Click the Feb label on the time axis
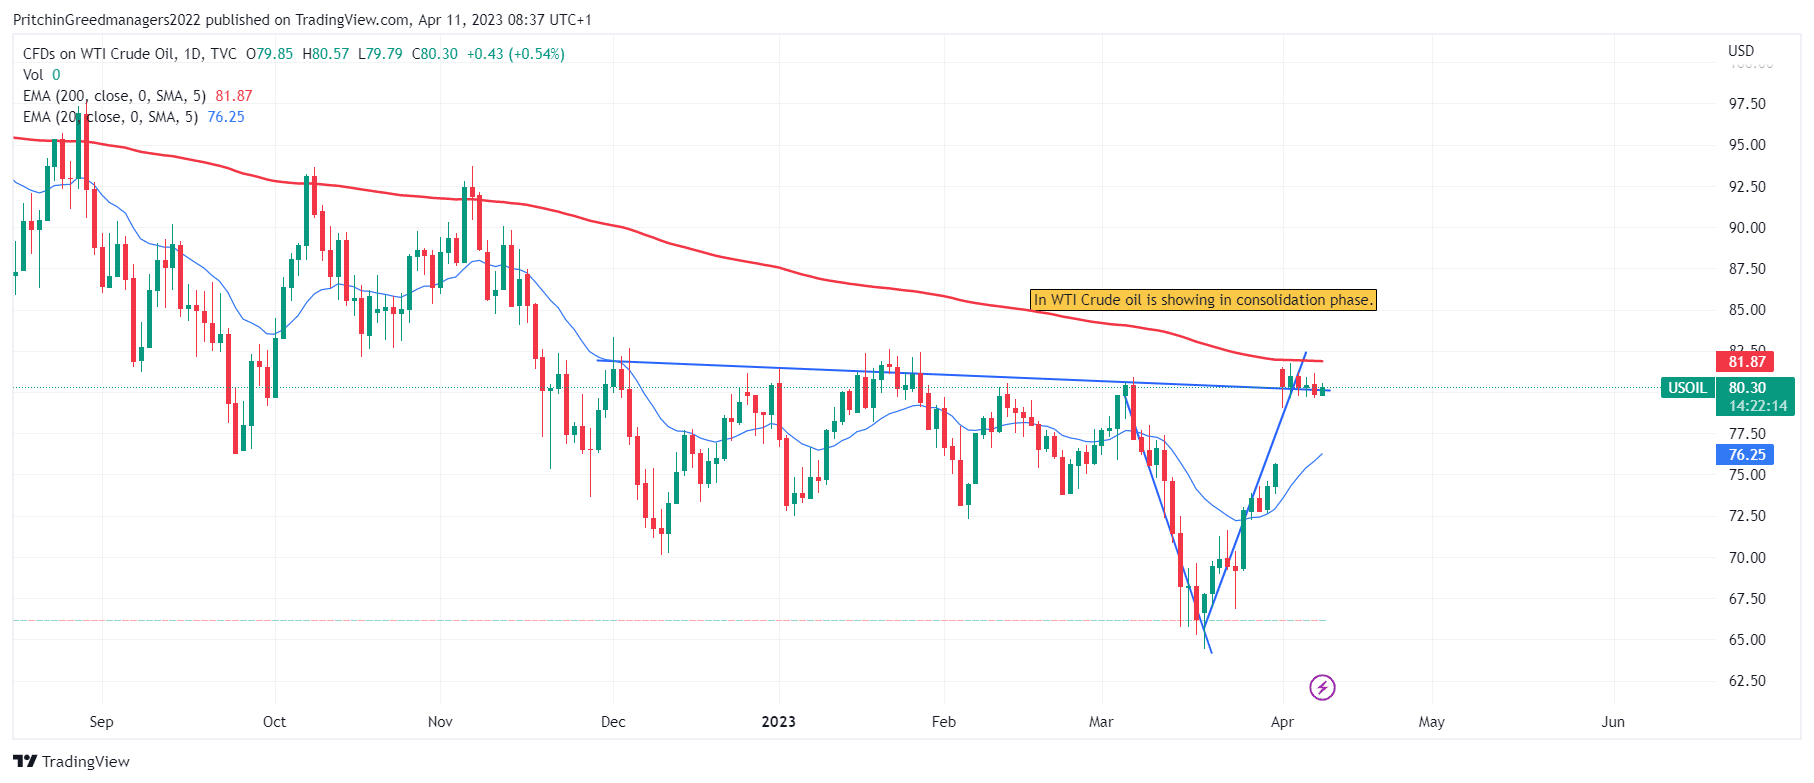Viewport: 1814px width, 783px height. click(944, 722)
